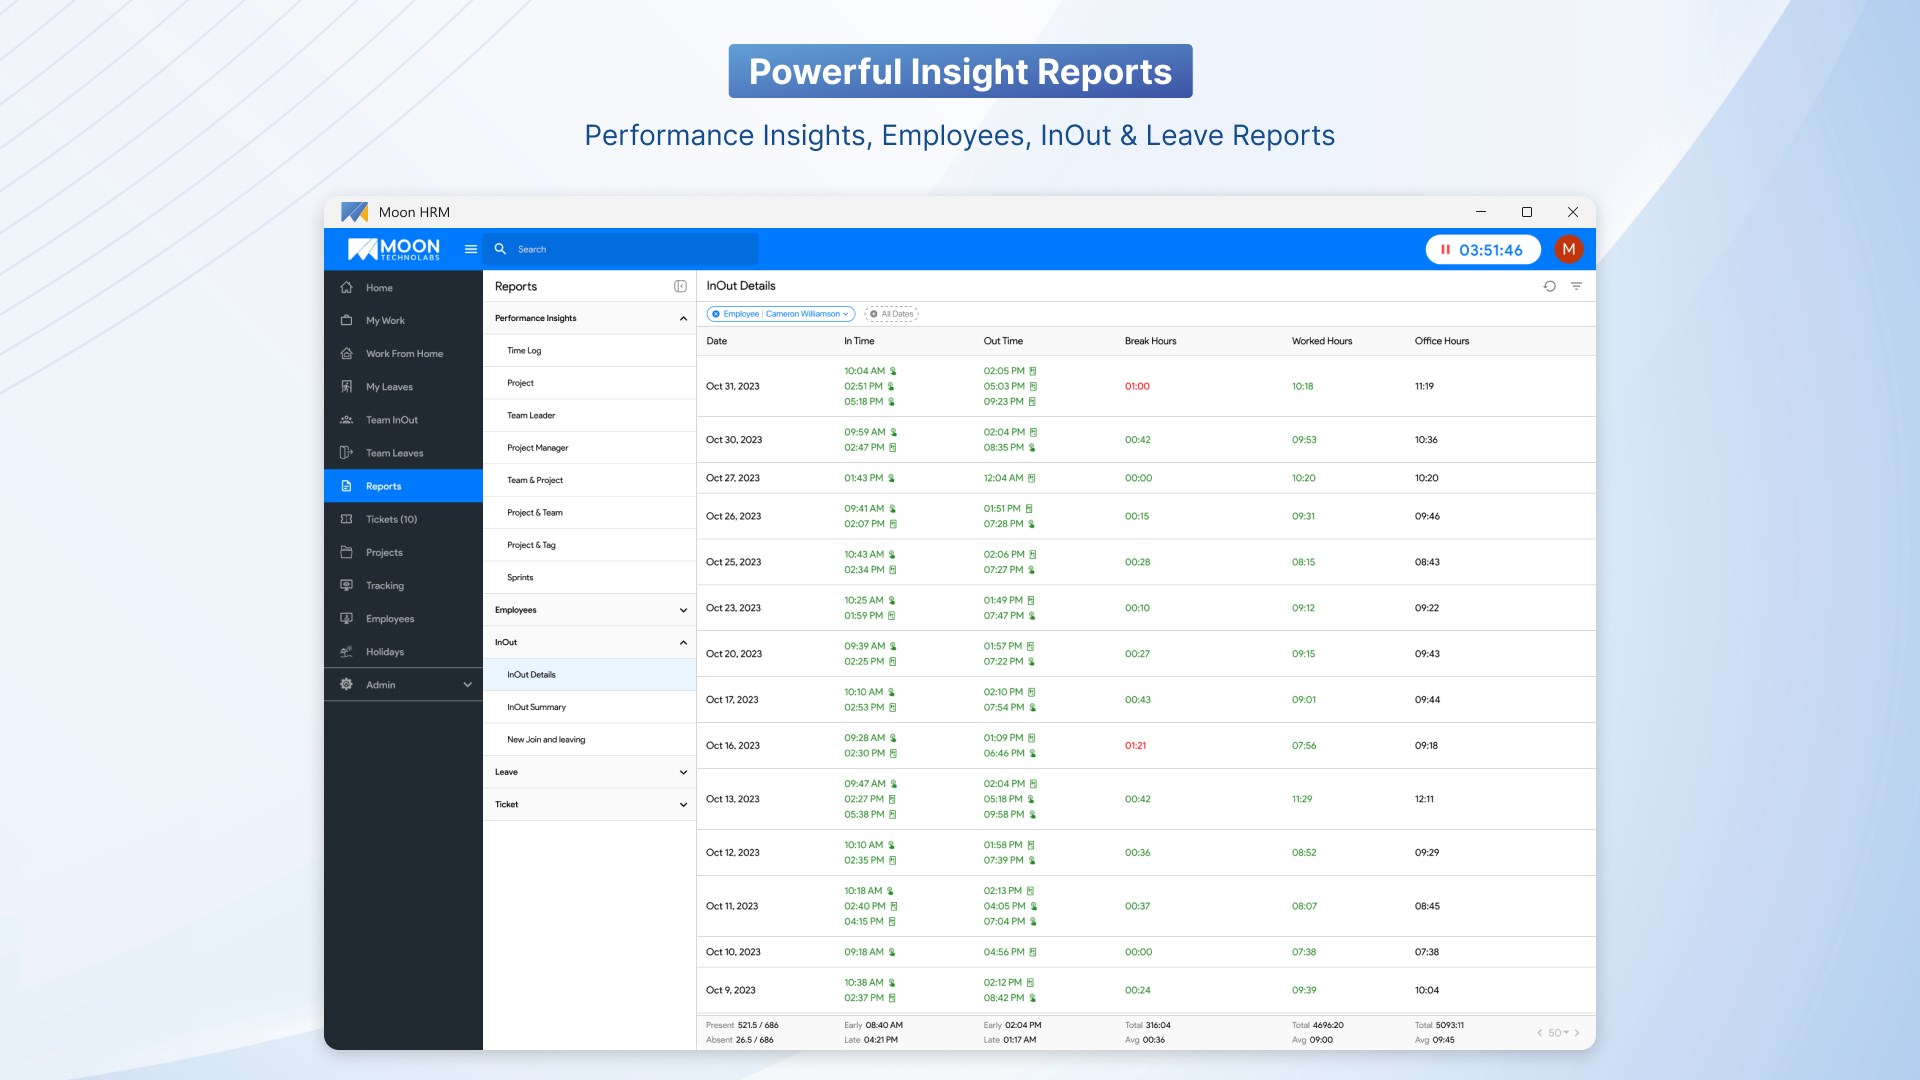Open Tickets (10) in the sidebar
Image resolution: width=1920 pixels, height=1080 pixels.
pyautogui.click(x=391, y=519)
